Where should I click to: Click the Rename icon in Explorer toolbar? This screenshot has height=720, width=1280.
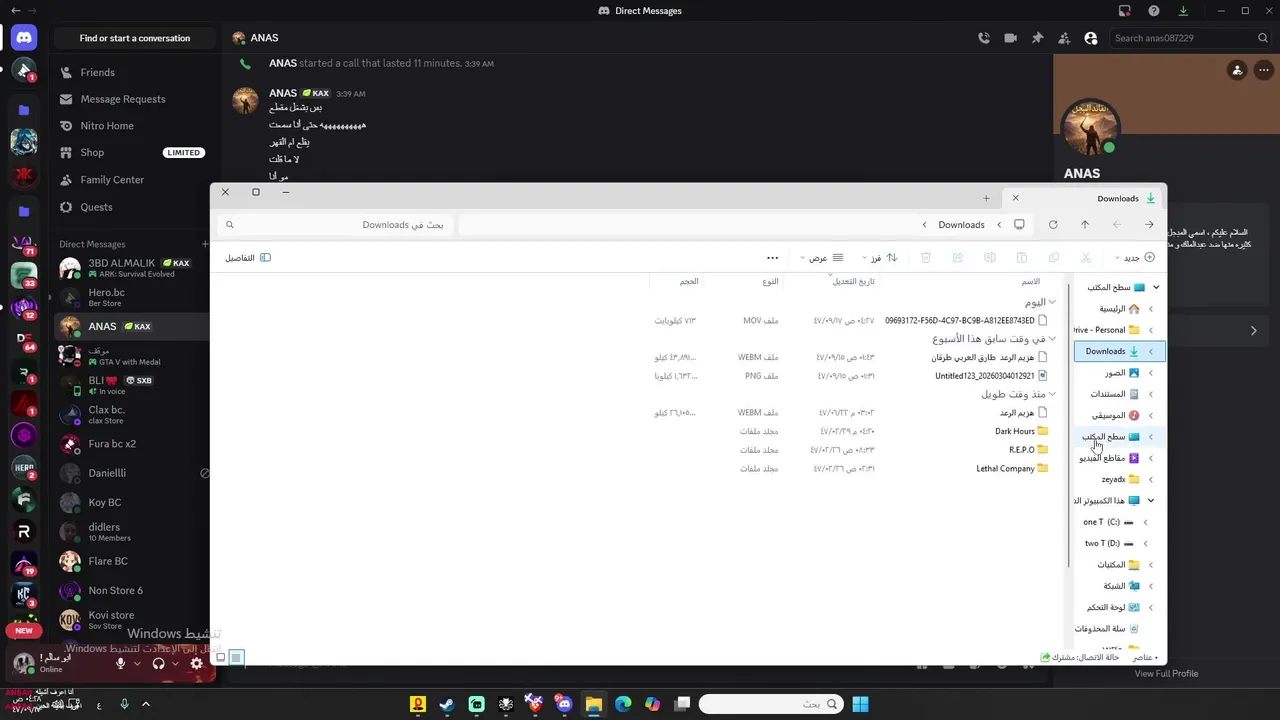[x=990, y=258]
